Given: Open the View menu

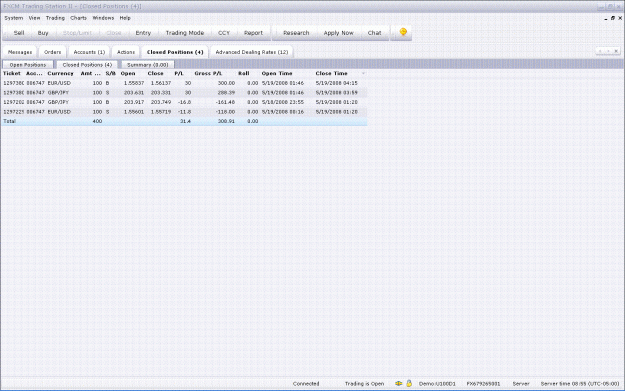Looking at the screenshot, I should point(34,18).
